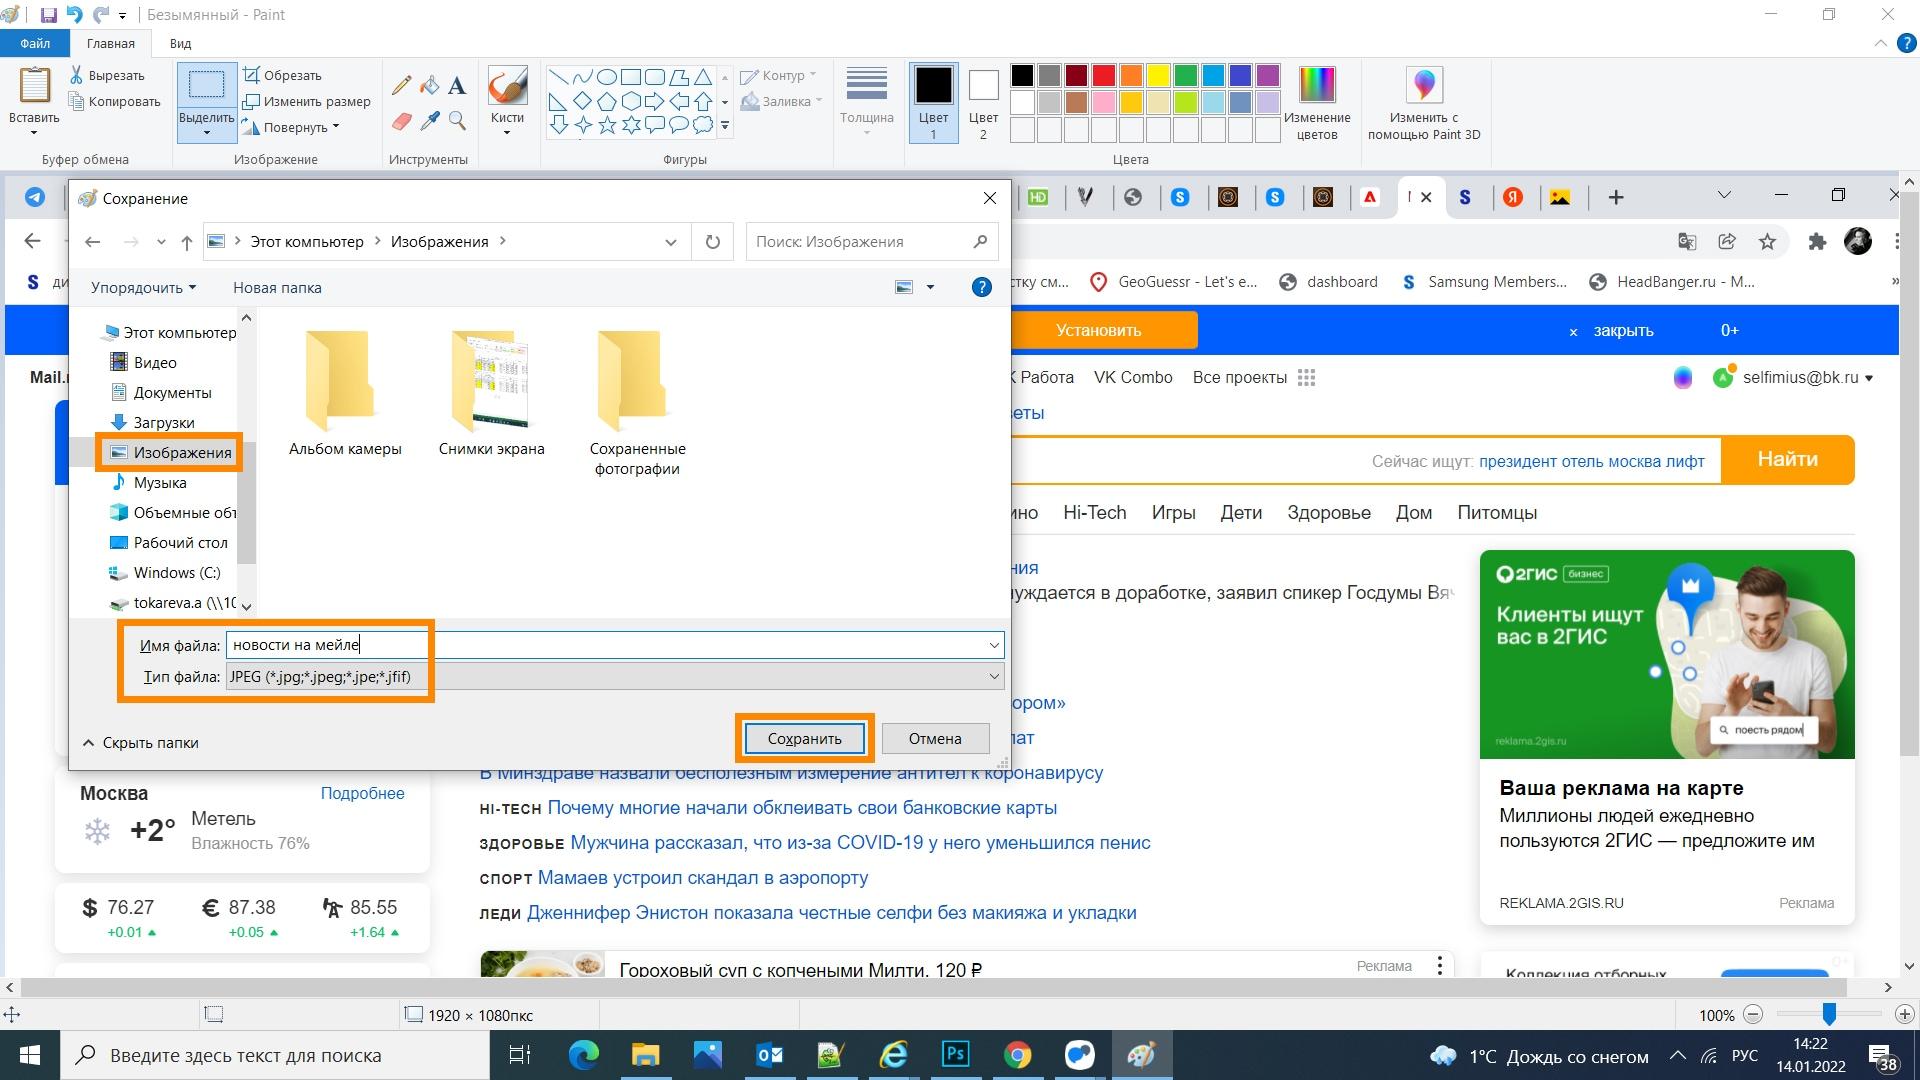The height and width of the screenshot is (1080, 1920).
Task: Select the ellipse shape
Action: click(607, 77)
